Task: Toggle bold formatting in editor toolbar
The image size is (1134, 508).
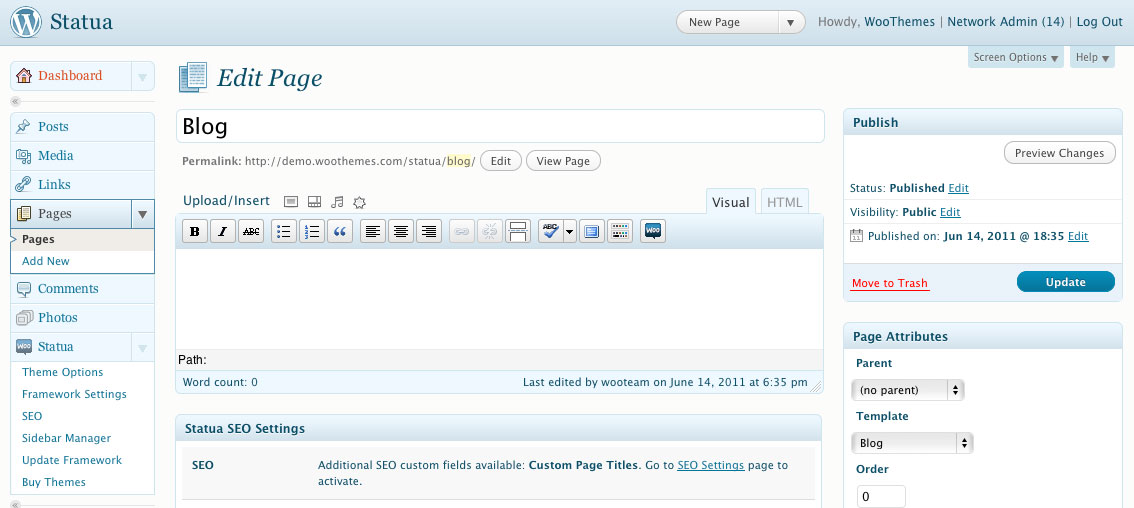Action: (x=194, y=232)
